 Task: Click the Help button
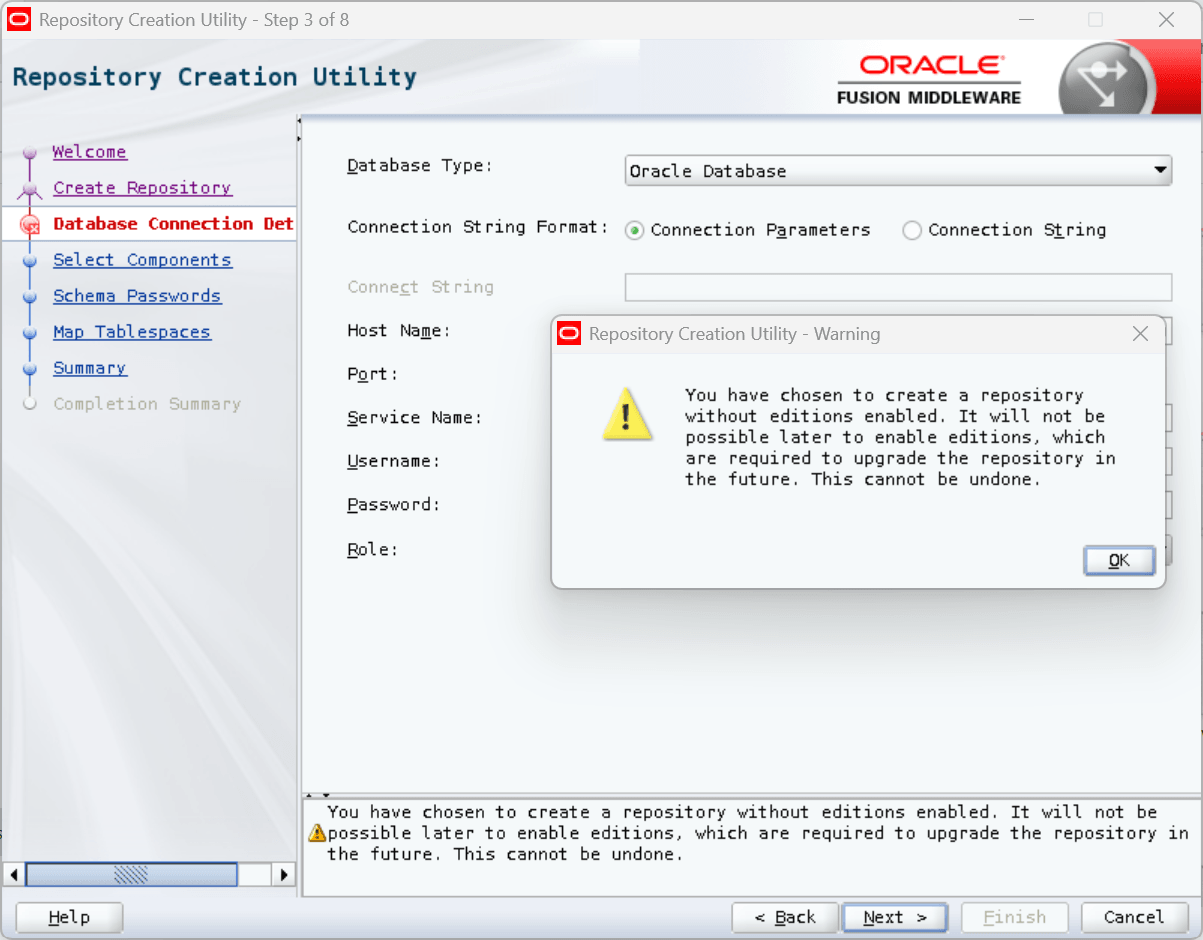point(69,917)
